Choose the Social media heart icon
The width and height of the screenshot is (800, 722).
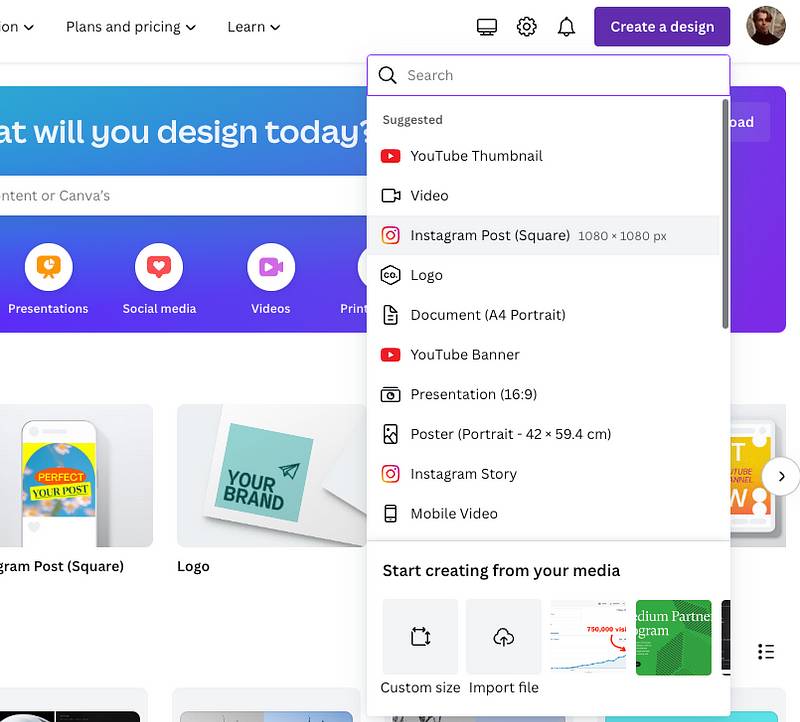coord(159,267)
